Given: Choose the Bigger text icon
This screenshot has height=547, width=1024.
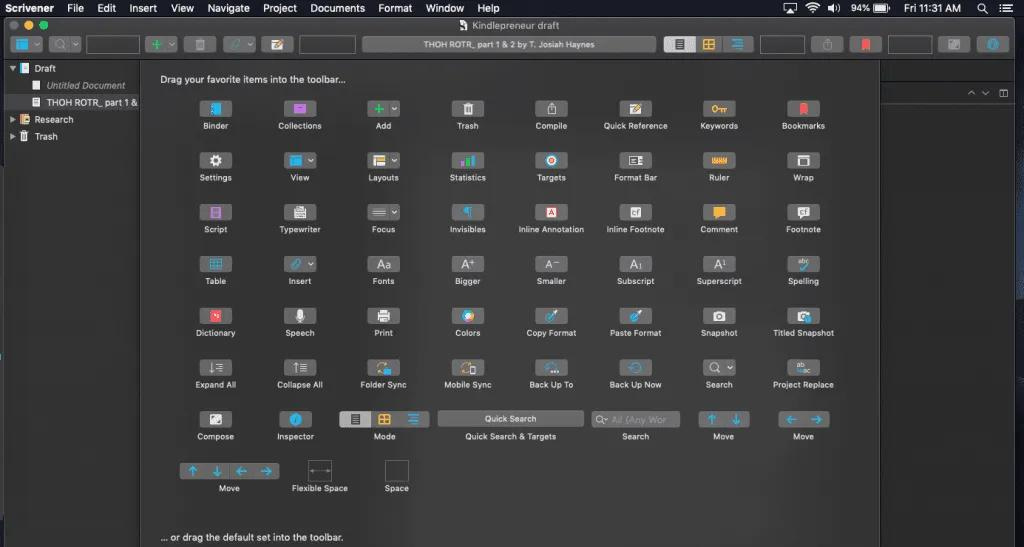Looking at the screenshot, I should [468, 264].
